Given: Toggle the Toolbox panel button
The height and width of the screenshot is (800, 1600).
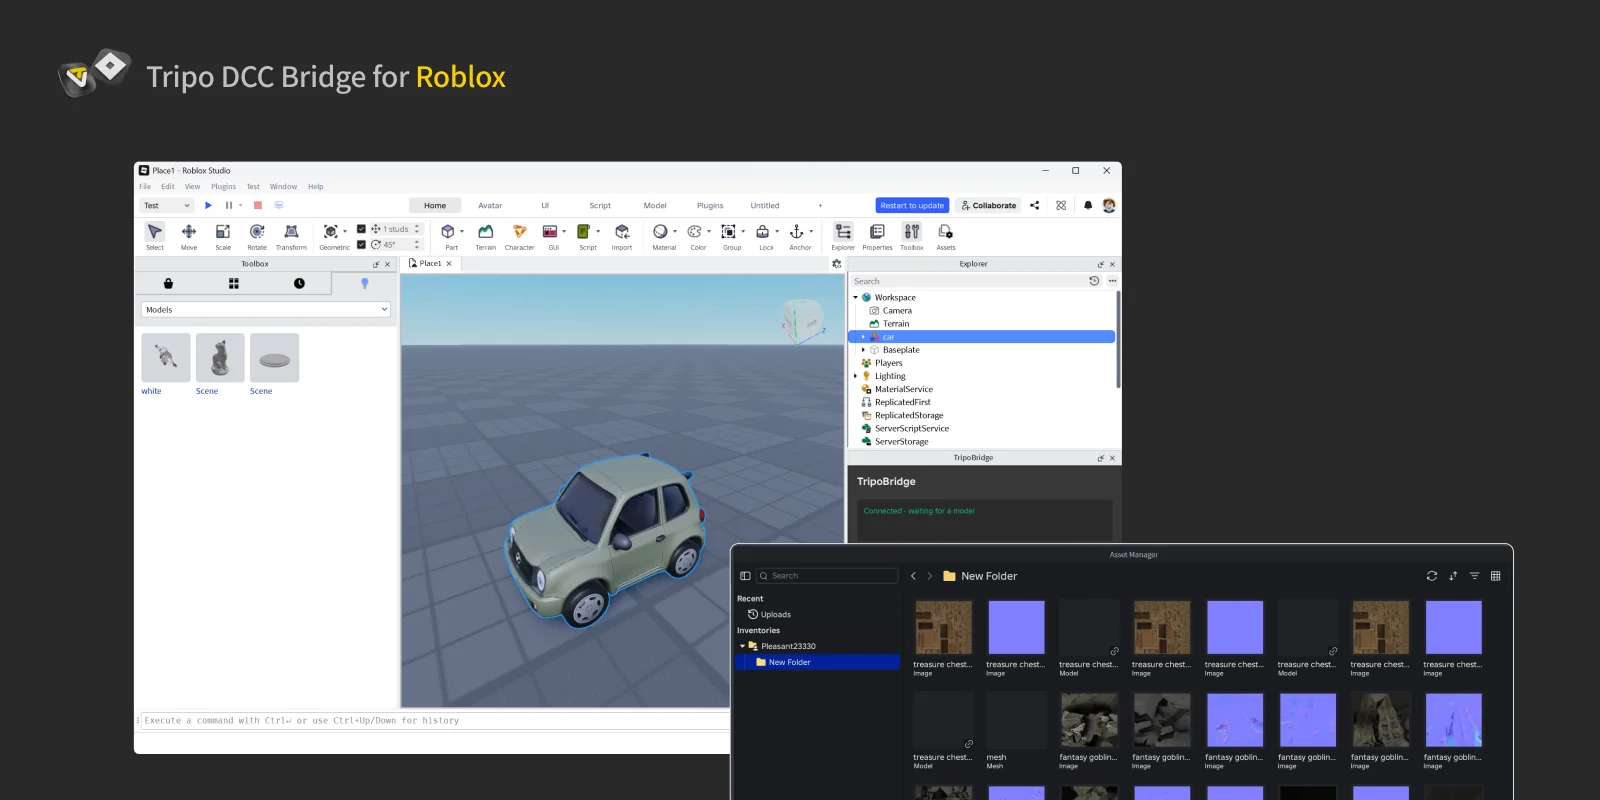Looking at the screenshot, I should pyautogui.click(x=912, y=236).
